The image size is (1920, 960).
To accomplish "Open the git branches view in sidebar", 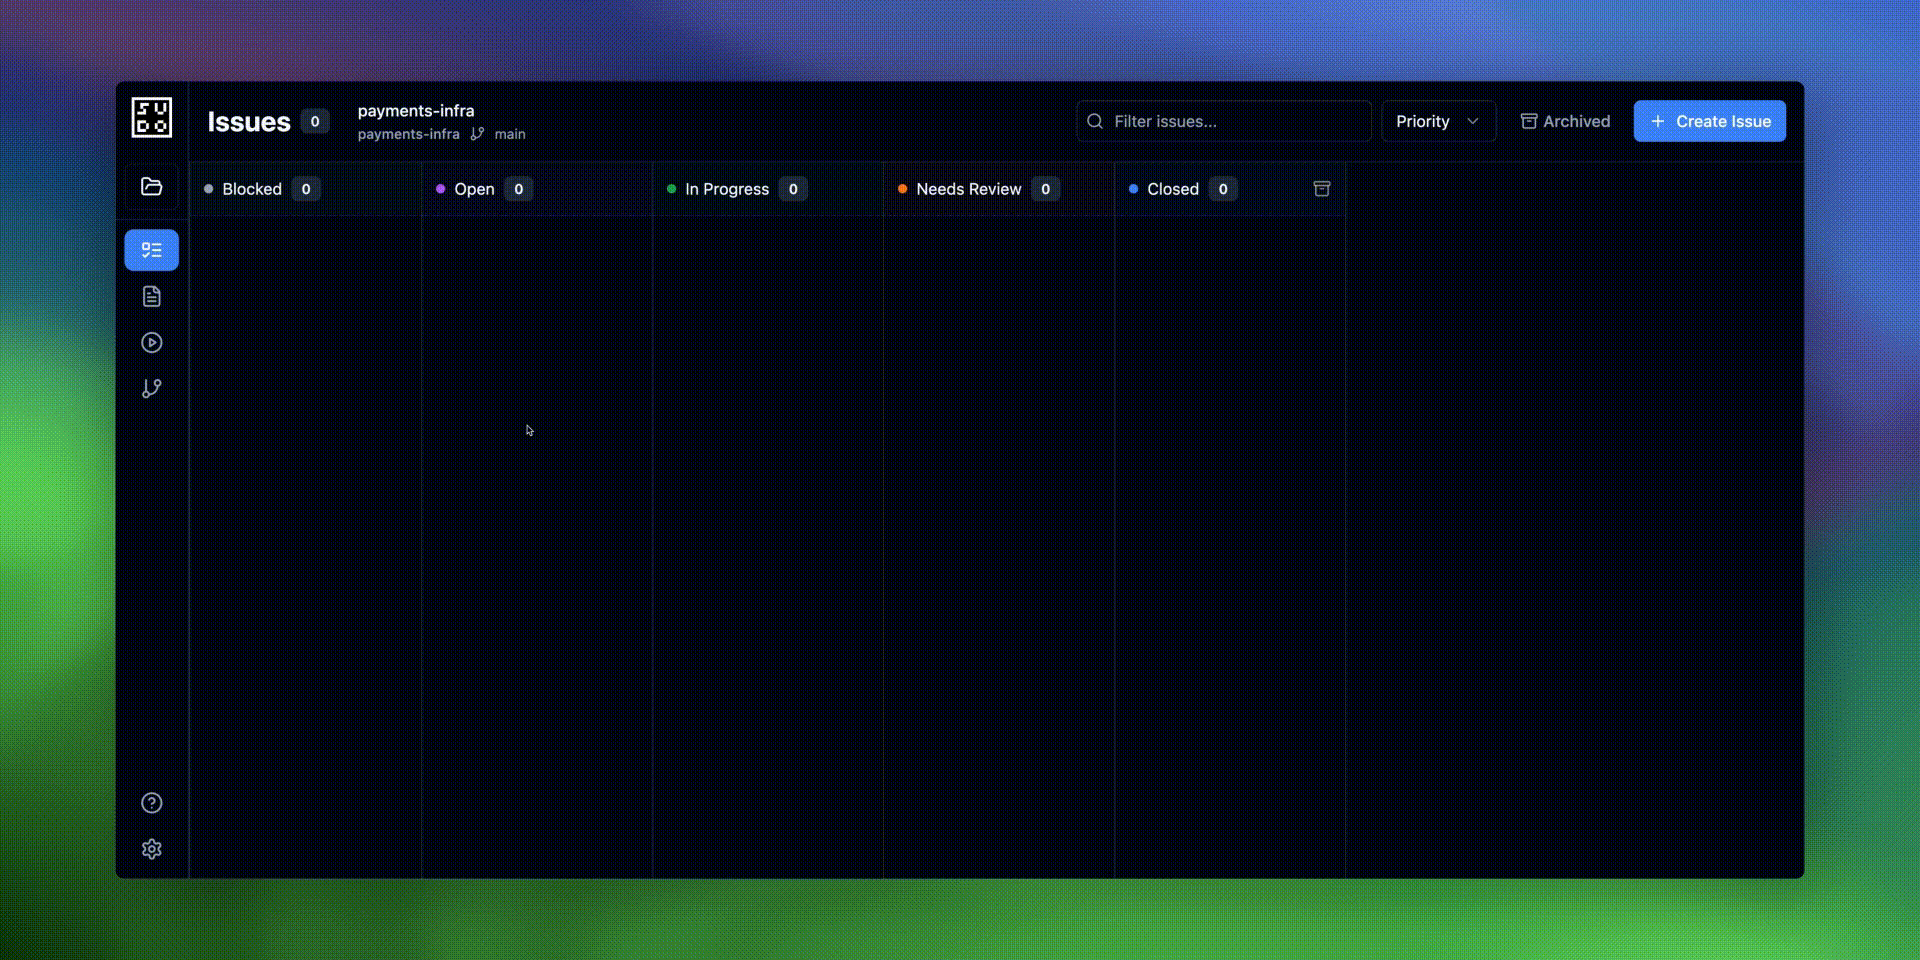I will [x=151, y=389].
